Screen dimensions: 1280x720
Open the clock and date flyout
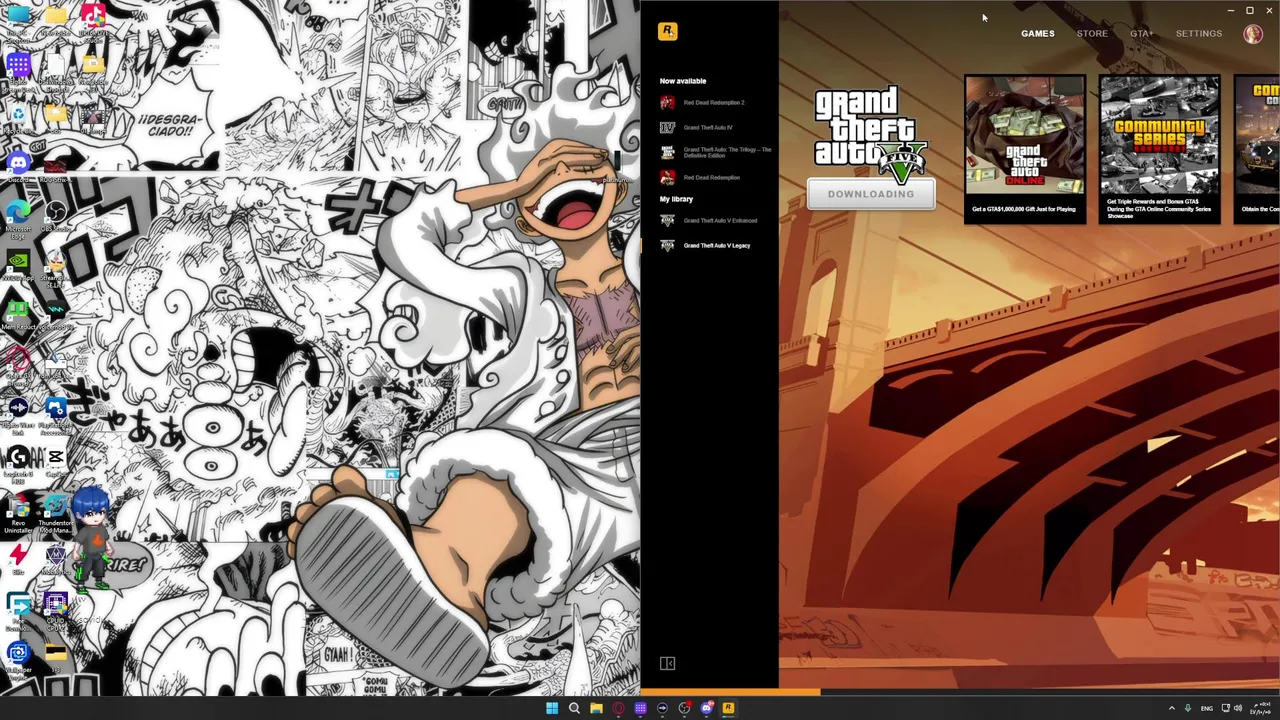coord(1259,708)
